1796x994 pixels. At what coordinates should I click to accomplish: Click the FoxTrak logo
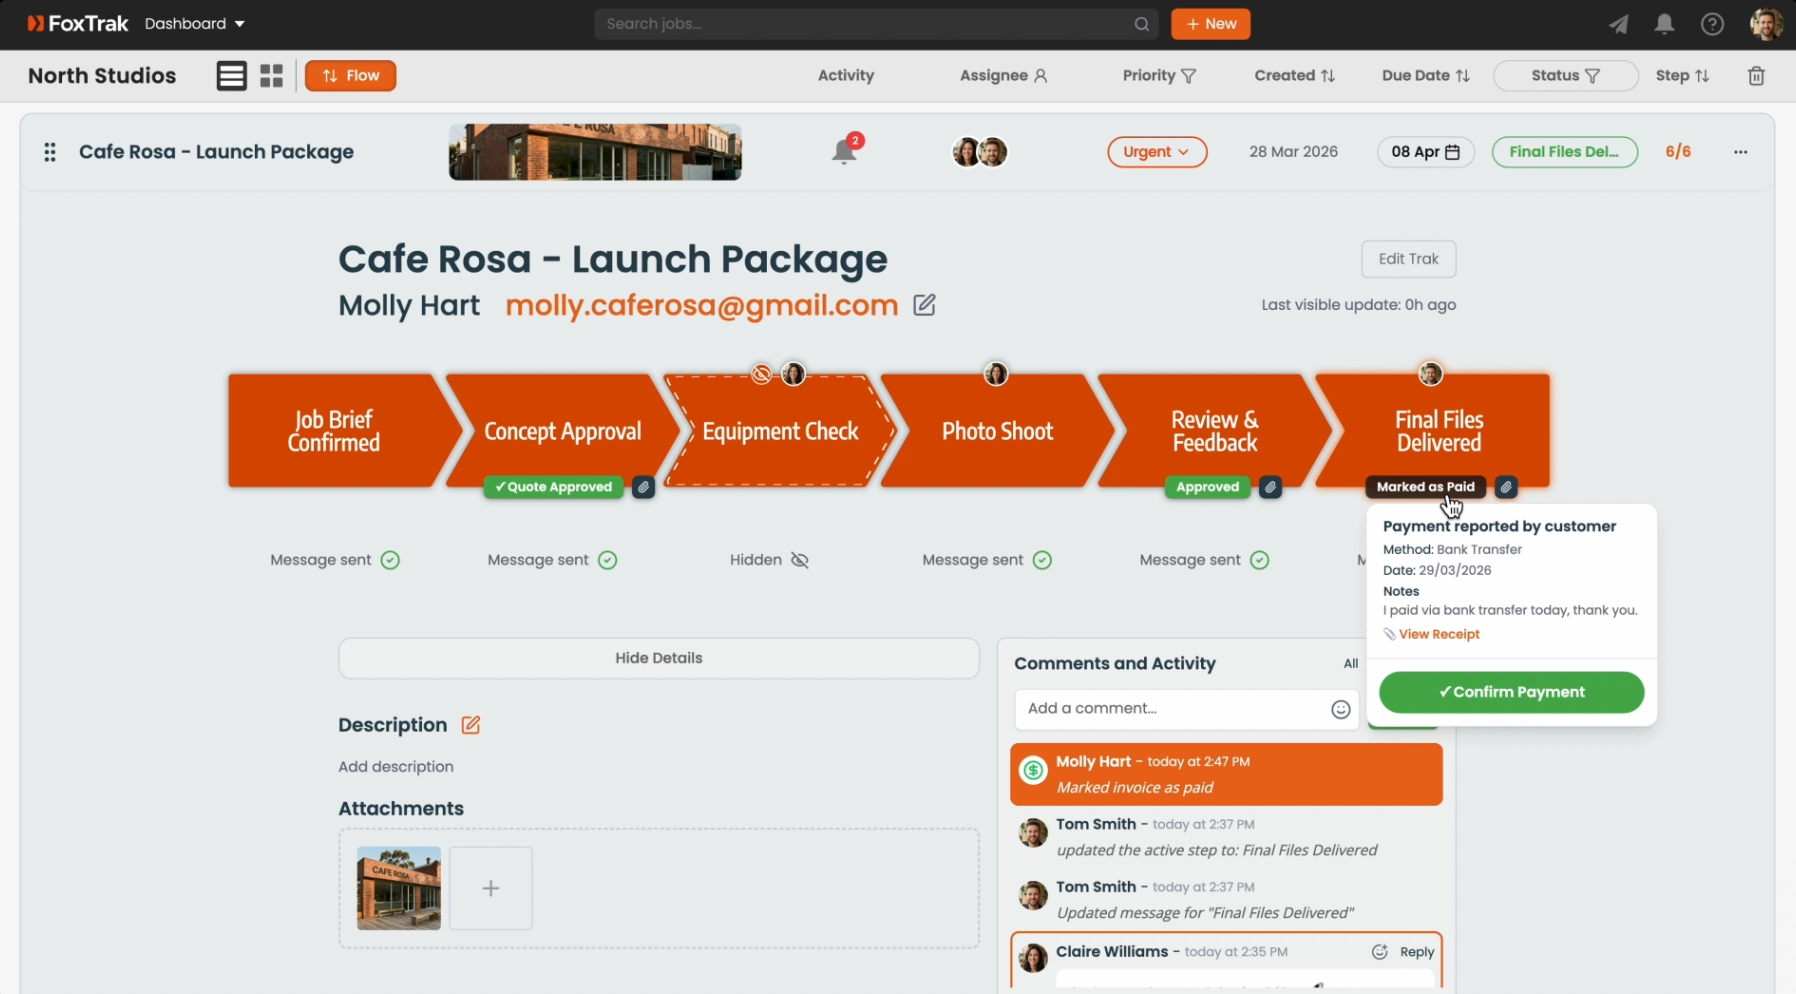(x=77, y=24)
